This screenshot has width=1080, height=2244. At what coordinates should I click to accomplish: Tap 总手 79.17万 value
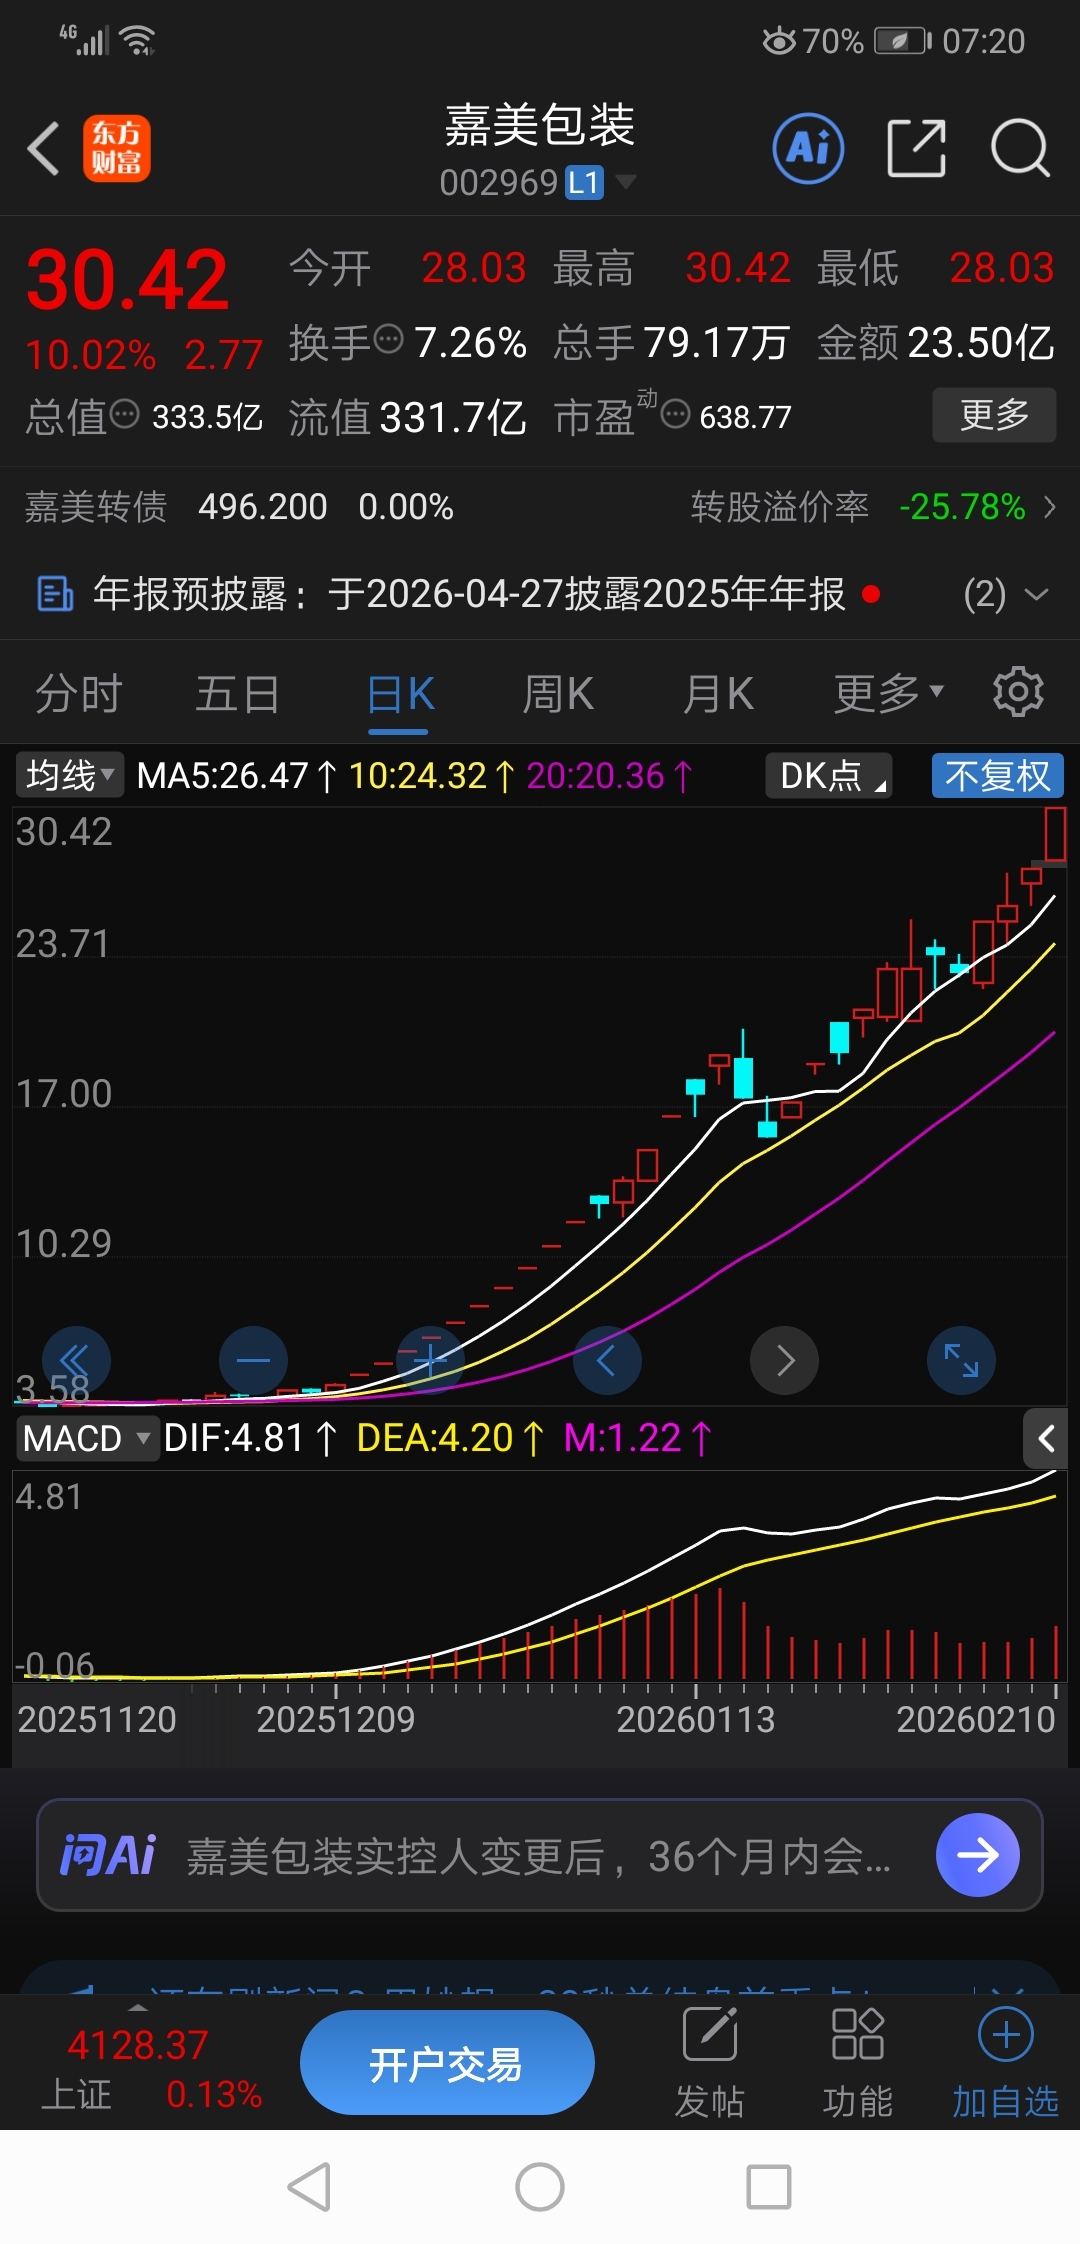pyautogui.click(x=716, y=343)
